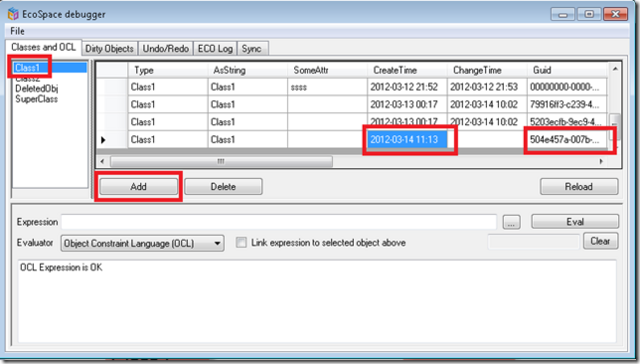Click into the Expression input field

(x=279, y=222)
